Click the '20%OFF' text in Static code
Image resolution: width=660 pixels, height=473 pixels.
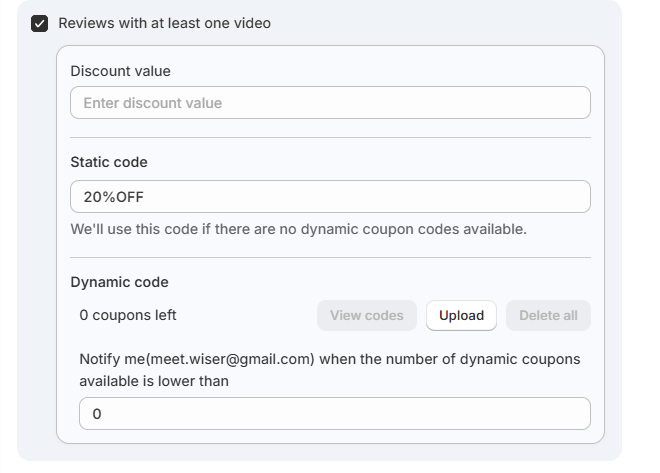coord(114,197)
